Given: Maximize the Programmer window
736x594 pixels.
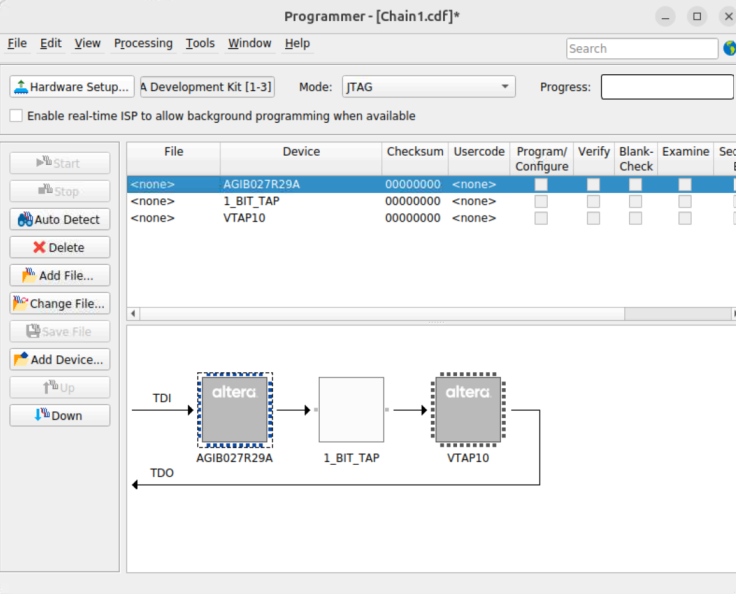Looking at the screenshot, I should click(697, 16).
